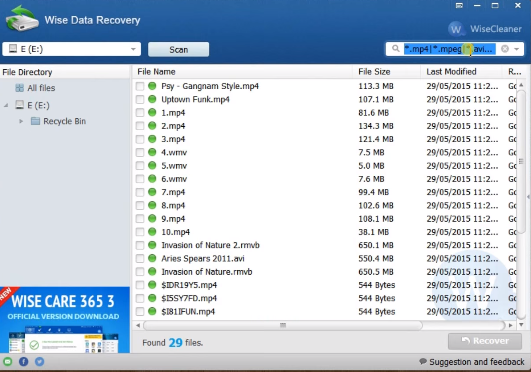Click the All files grid icon
531x372 pixels.
19,88
